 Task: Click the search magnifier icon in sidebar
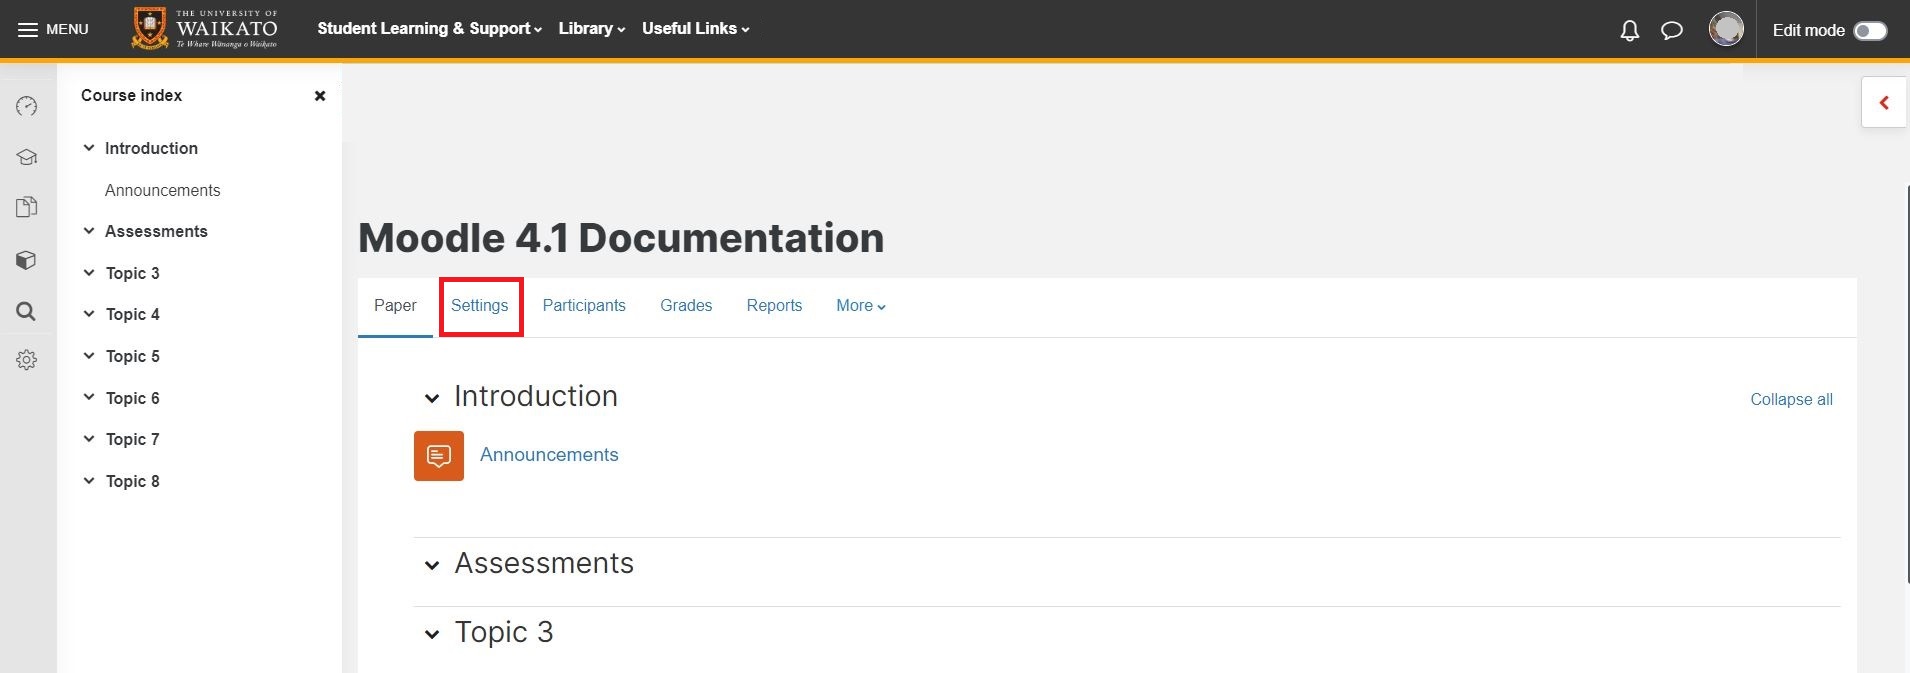pyautogui.click(x=27, y=312)
